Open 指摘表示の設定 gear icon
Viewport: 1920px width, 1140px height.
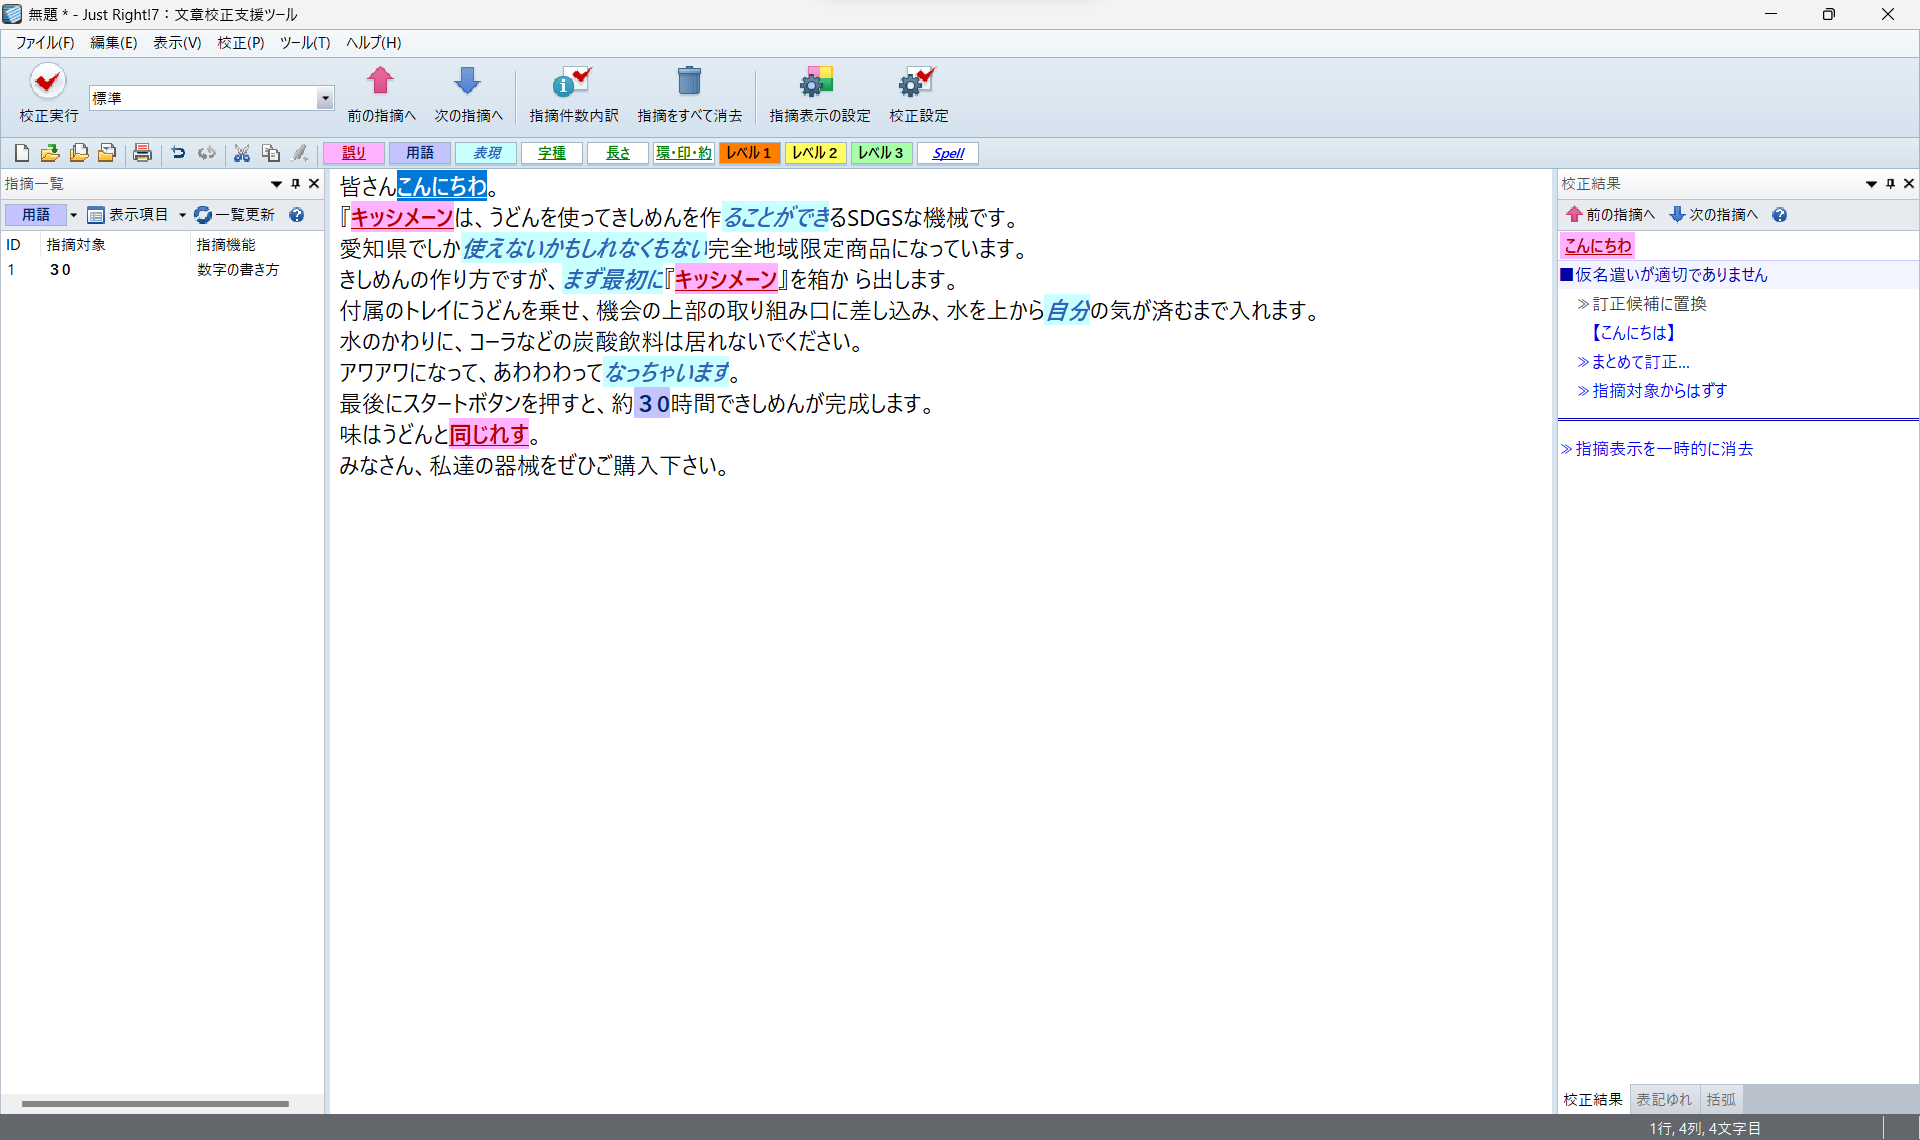click(x=818, y=82)
